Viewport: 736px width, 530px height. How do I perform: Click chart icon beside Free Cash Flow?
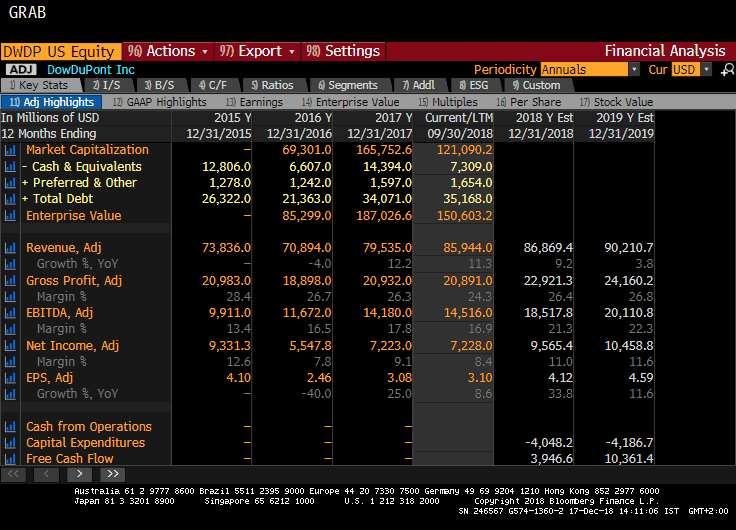(10, 459)
